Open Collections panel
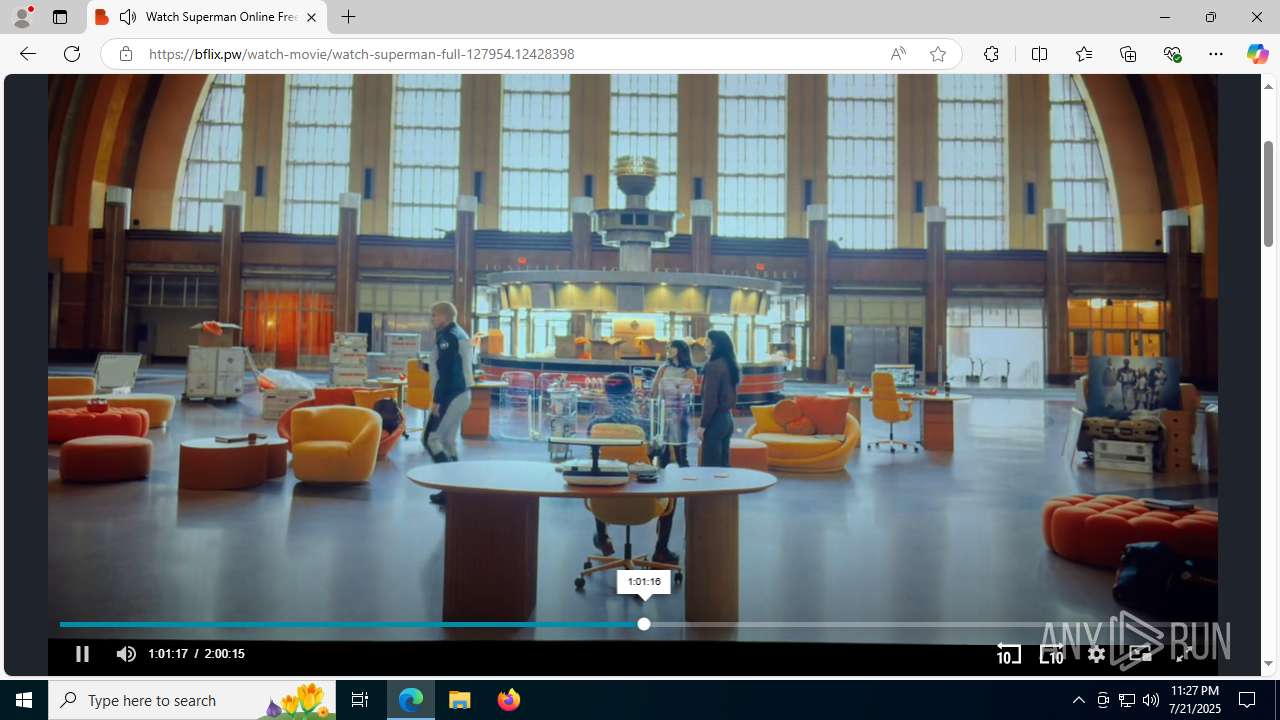Screen dimensions: 1280x720 pyautogui.click(x=1128, y=54)
